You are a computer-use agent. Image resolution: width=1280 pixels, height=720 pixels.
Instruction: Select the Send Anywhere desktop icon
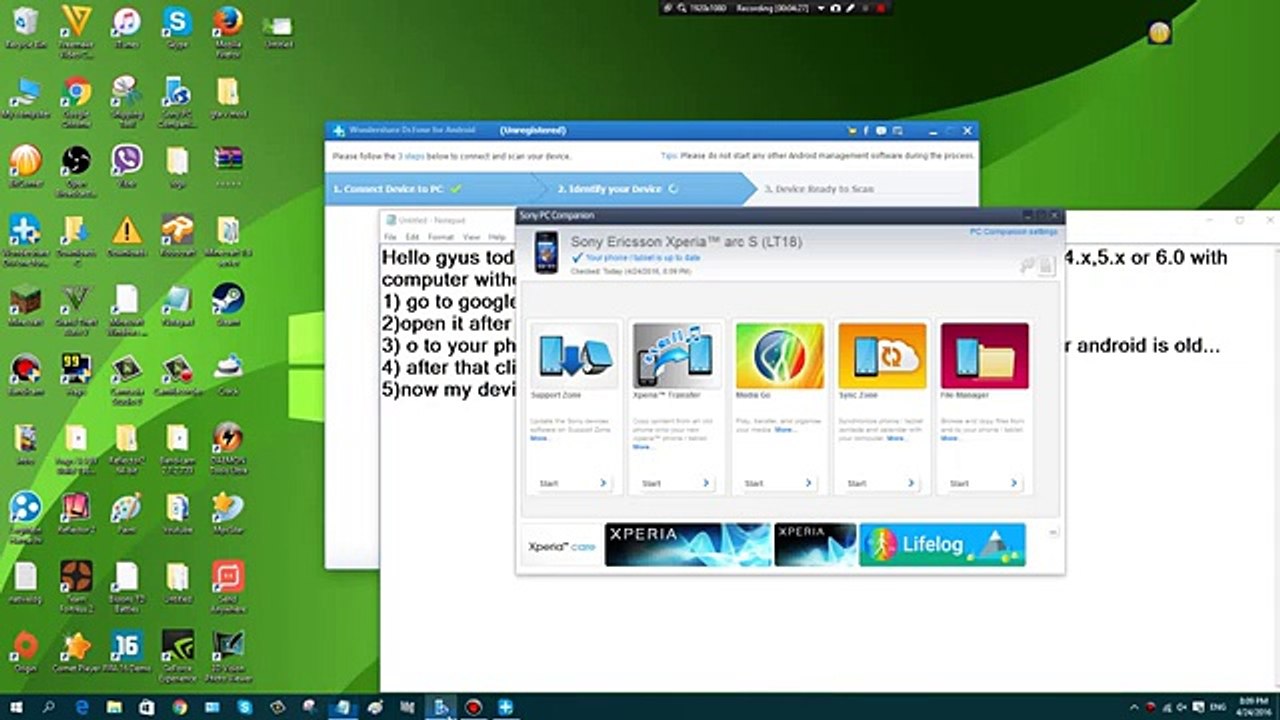228,585
